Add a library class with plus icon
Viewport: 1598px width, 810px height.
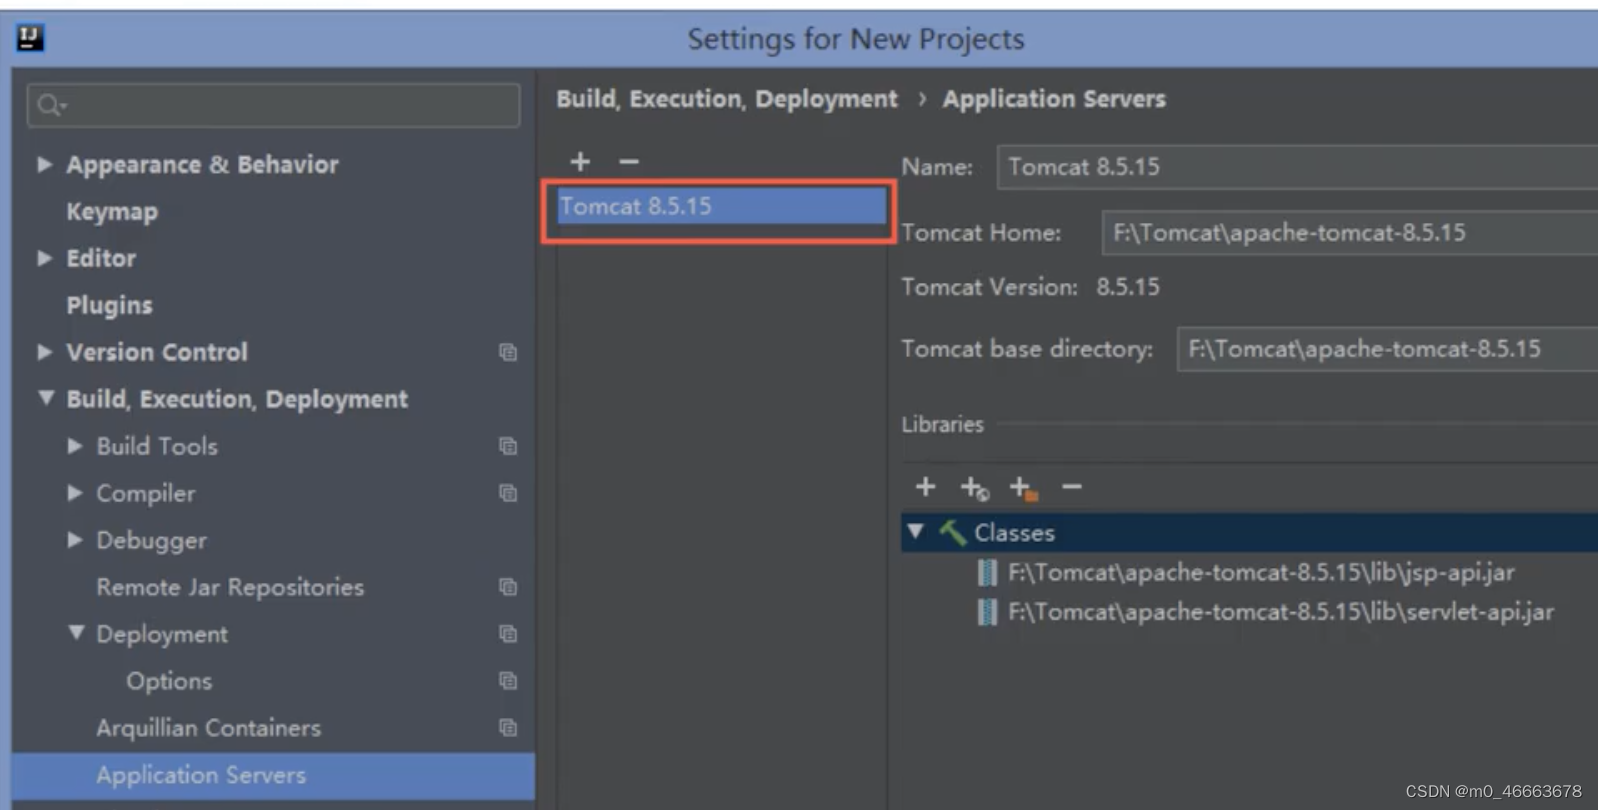926,487
